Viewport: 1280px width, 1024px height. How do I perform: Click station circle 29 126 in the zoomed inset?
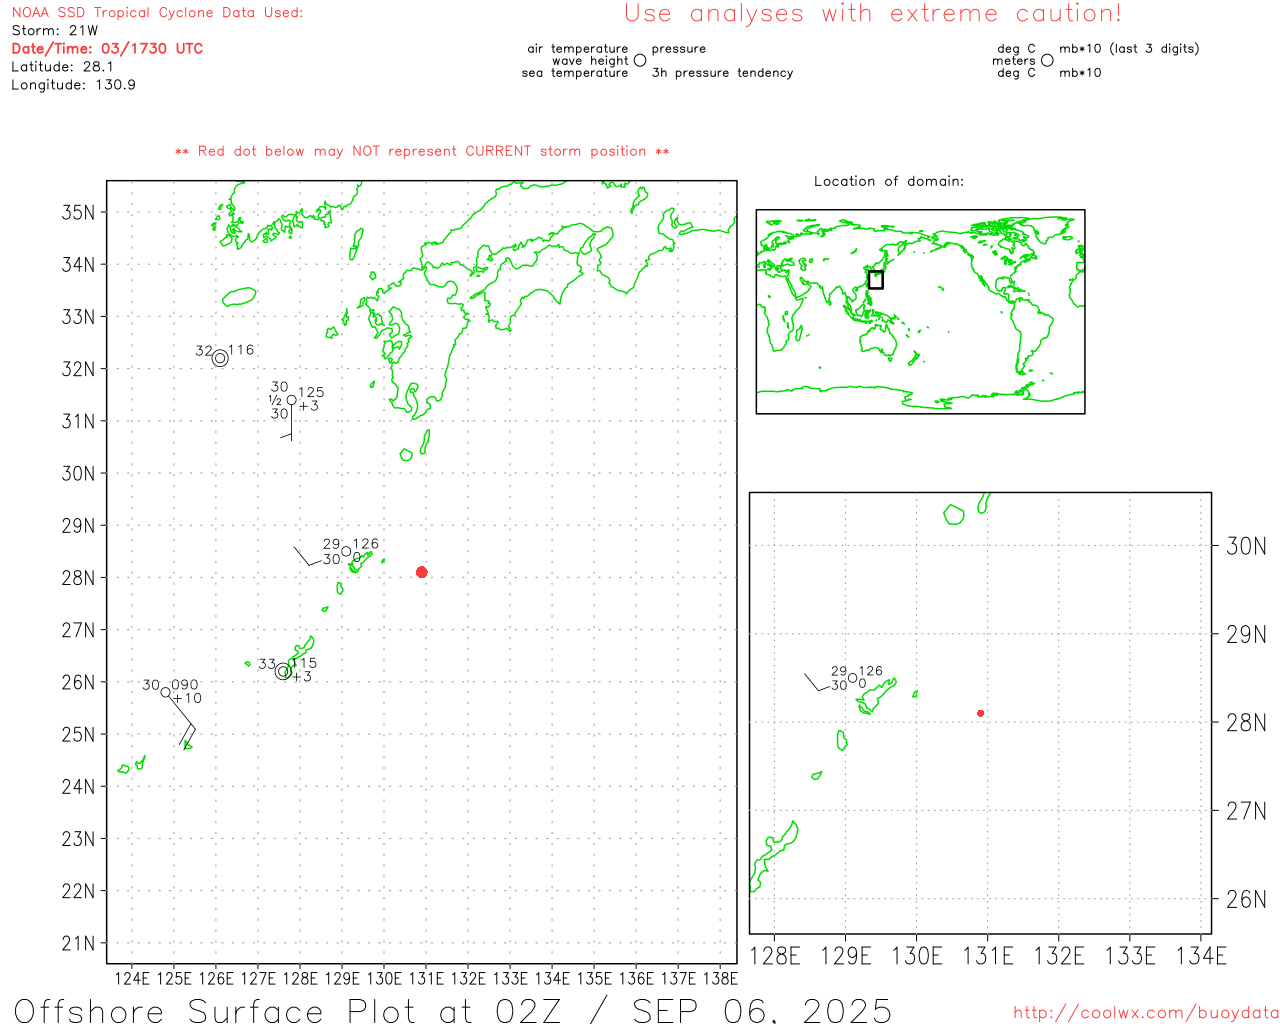pyautogui.click(x=853, y=678)
